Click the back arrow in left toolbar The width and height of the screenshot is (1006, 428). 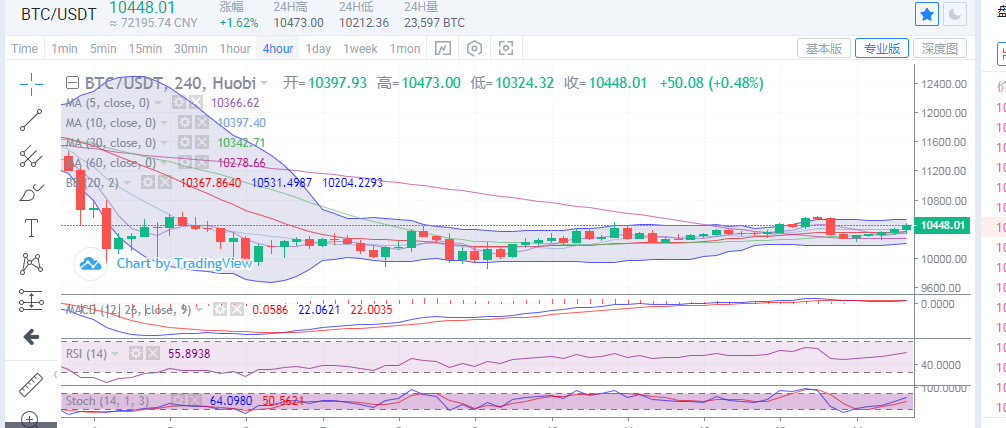31,337
